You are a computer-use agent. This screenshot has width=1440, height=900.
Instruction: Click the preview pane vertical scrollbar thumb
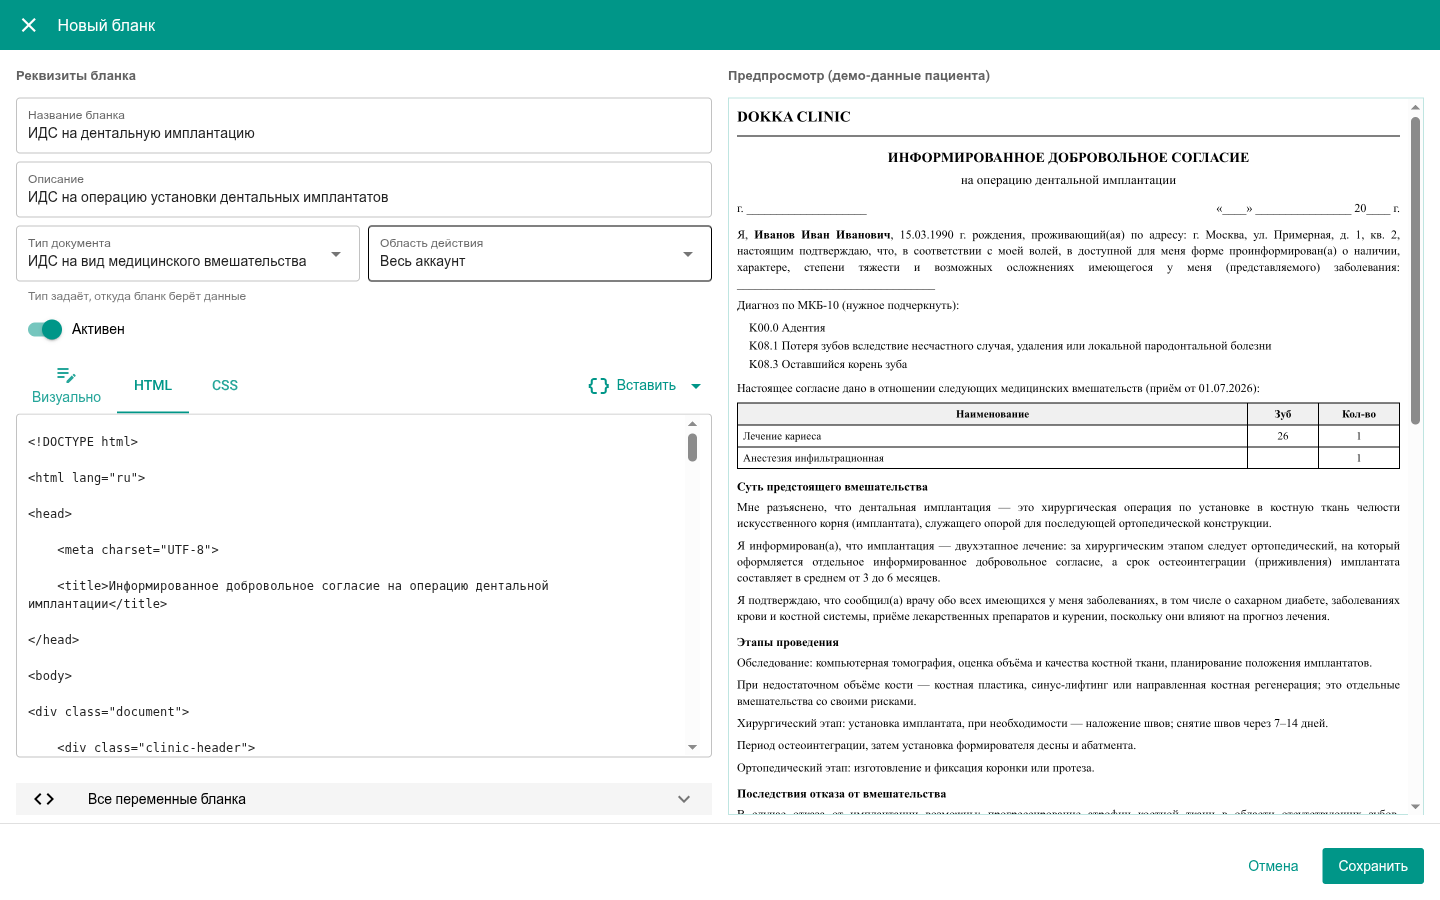click(1415, 270)
